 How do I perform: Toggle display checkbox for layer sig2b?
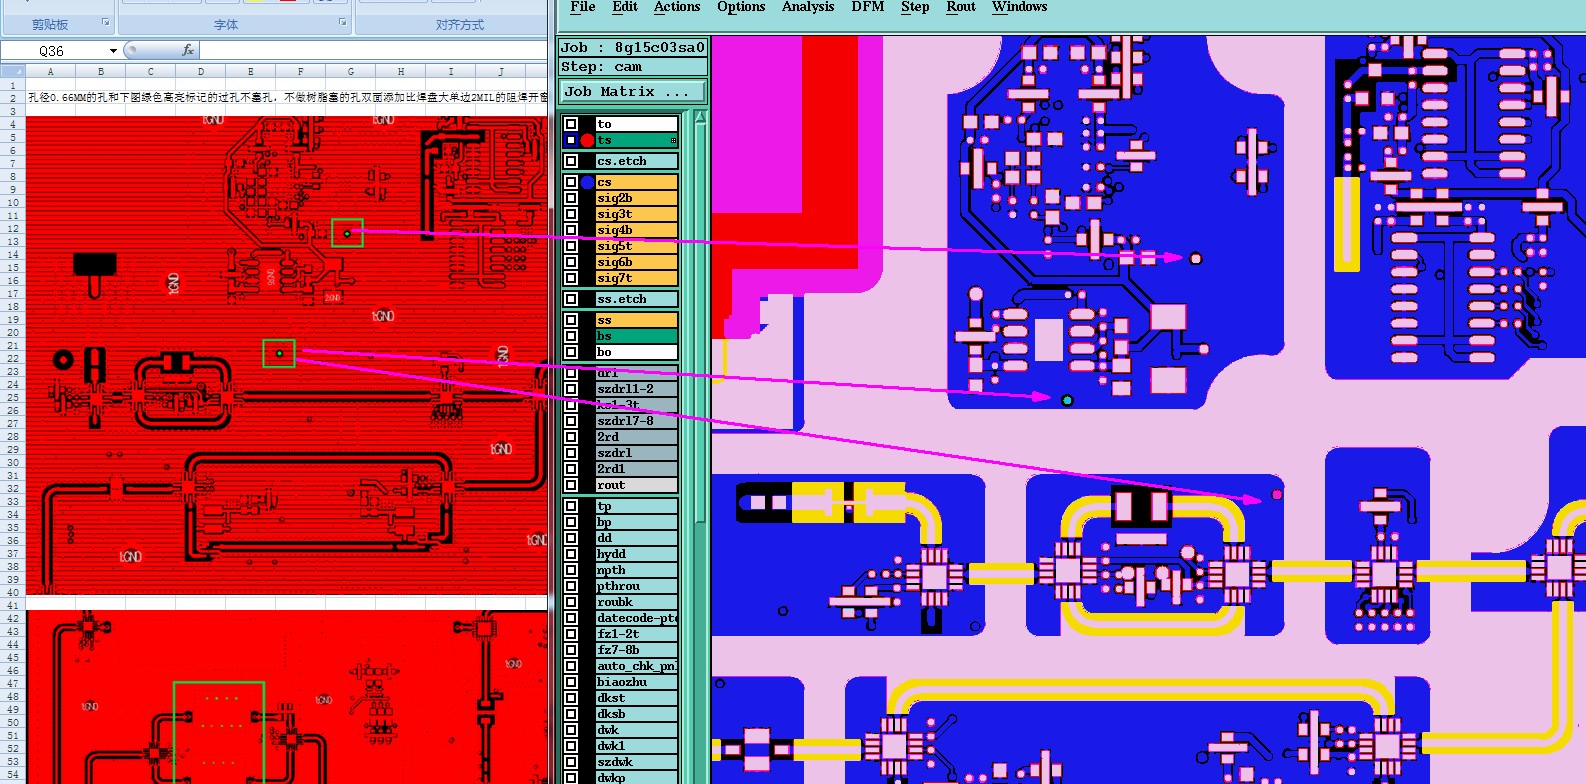click(571, 198)
